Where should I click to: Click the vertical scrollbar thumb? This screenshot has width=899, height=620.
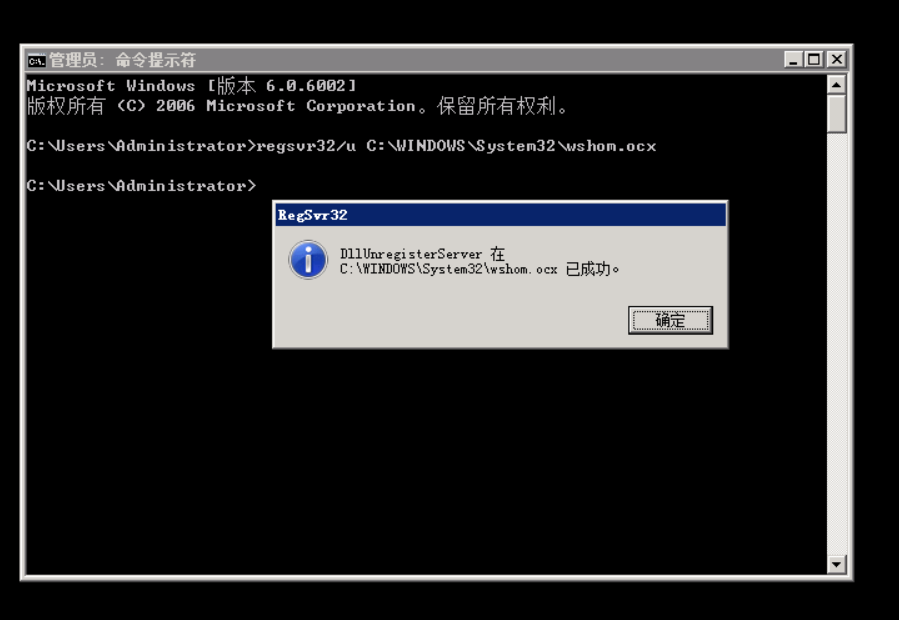[x=837, y=114]
